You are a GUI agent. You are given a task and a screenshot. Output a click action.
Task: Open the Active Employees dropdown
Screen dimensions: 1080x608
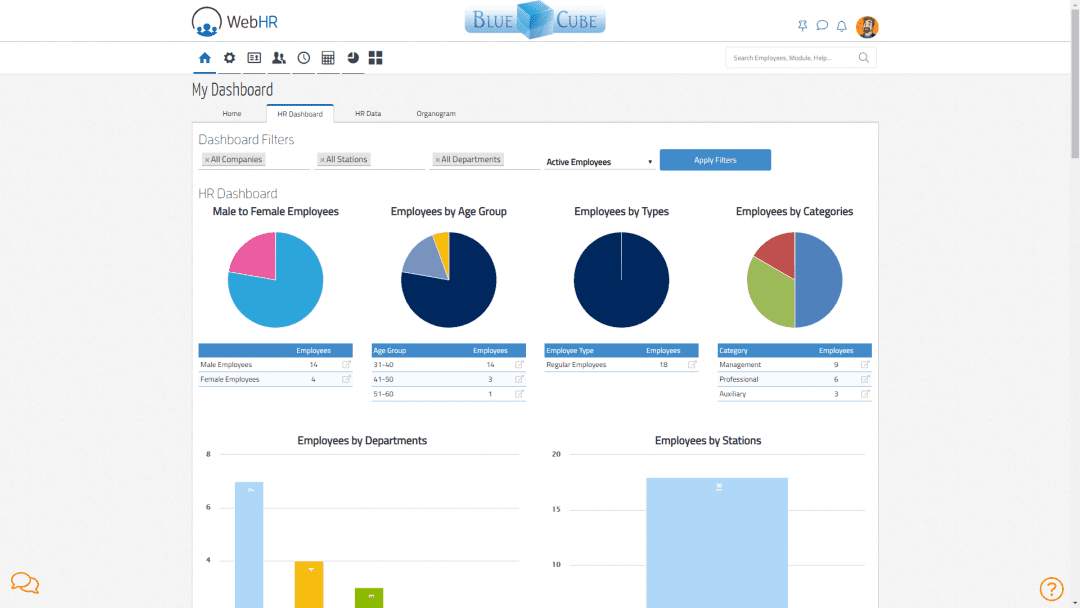599,160
